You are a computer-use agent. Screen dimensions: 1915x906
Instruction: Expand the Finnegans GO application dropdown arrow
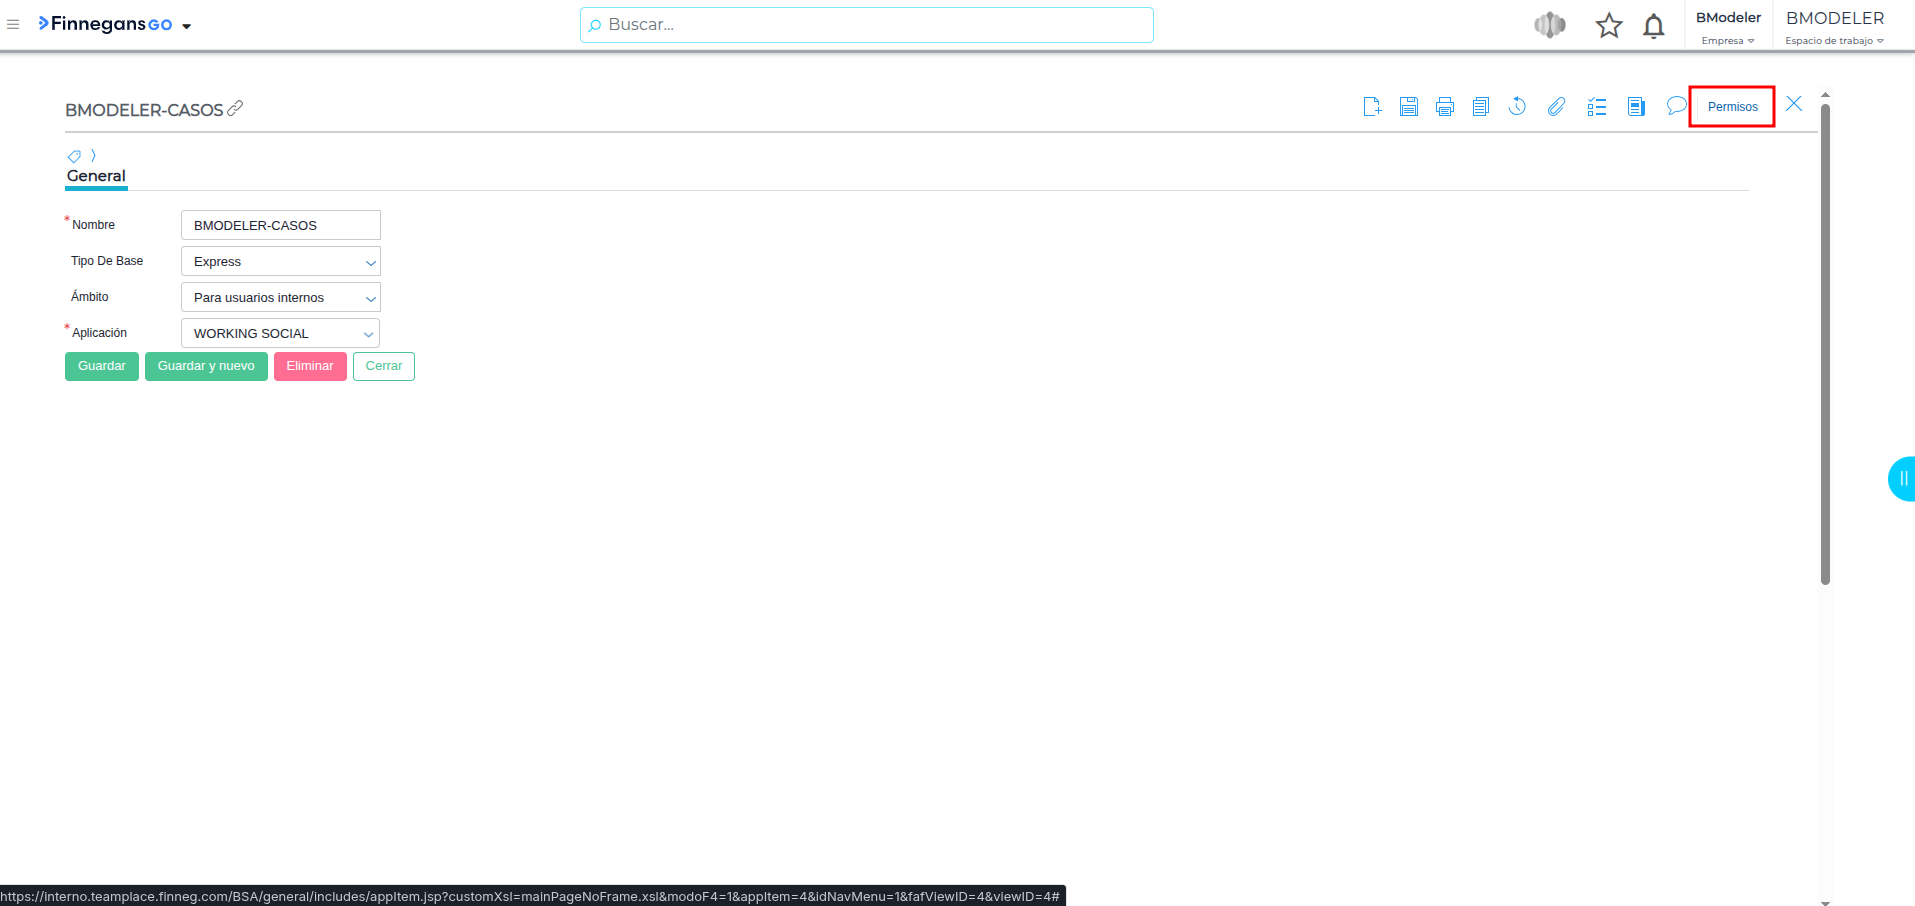[x=187, y=26]
